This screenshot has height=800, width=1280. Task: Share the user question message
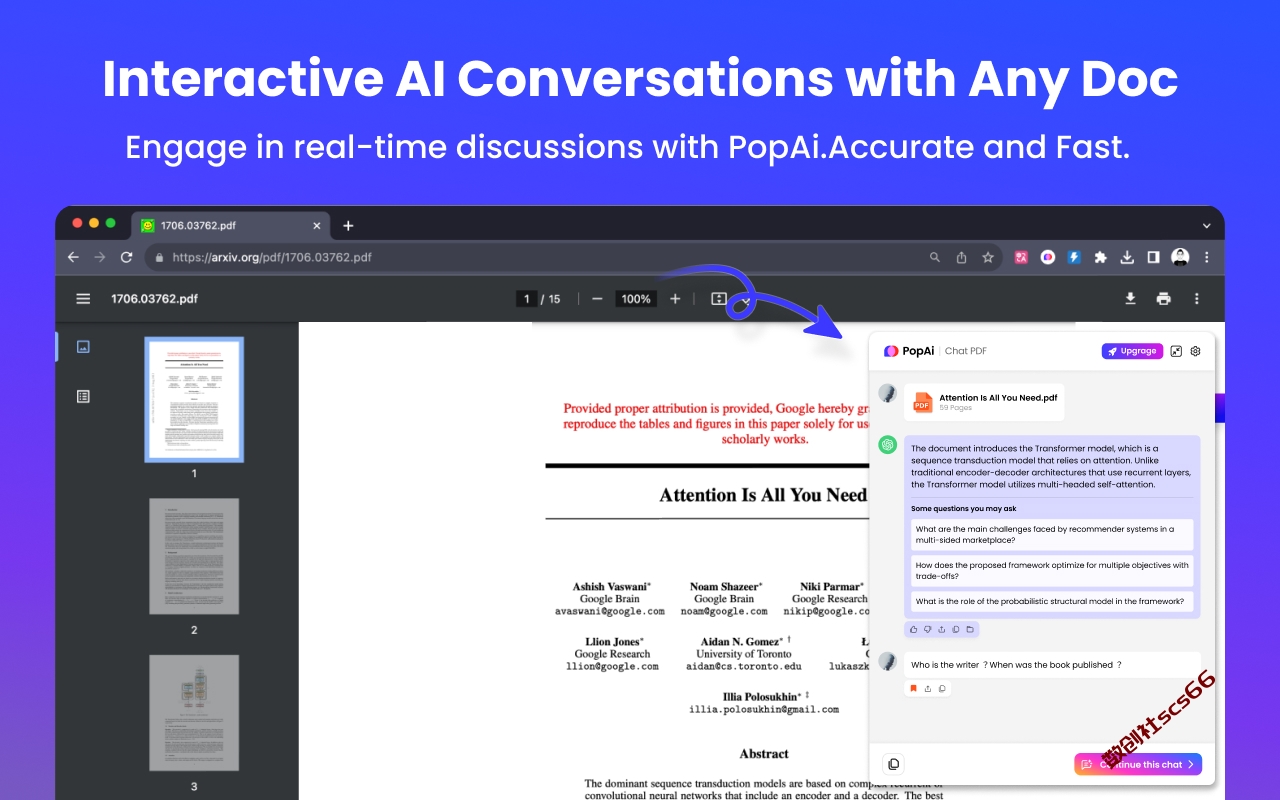[928, 688]
